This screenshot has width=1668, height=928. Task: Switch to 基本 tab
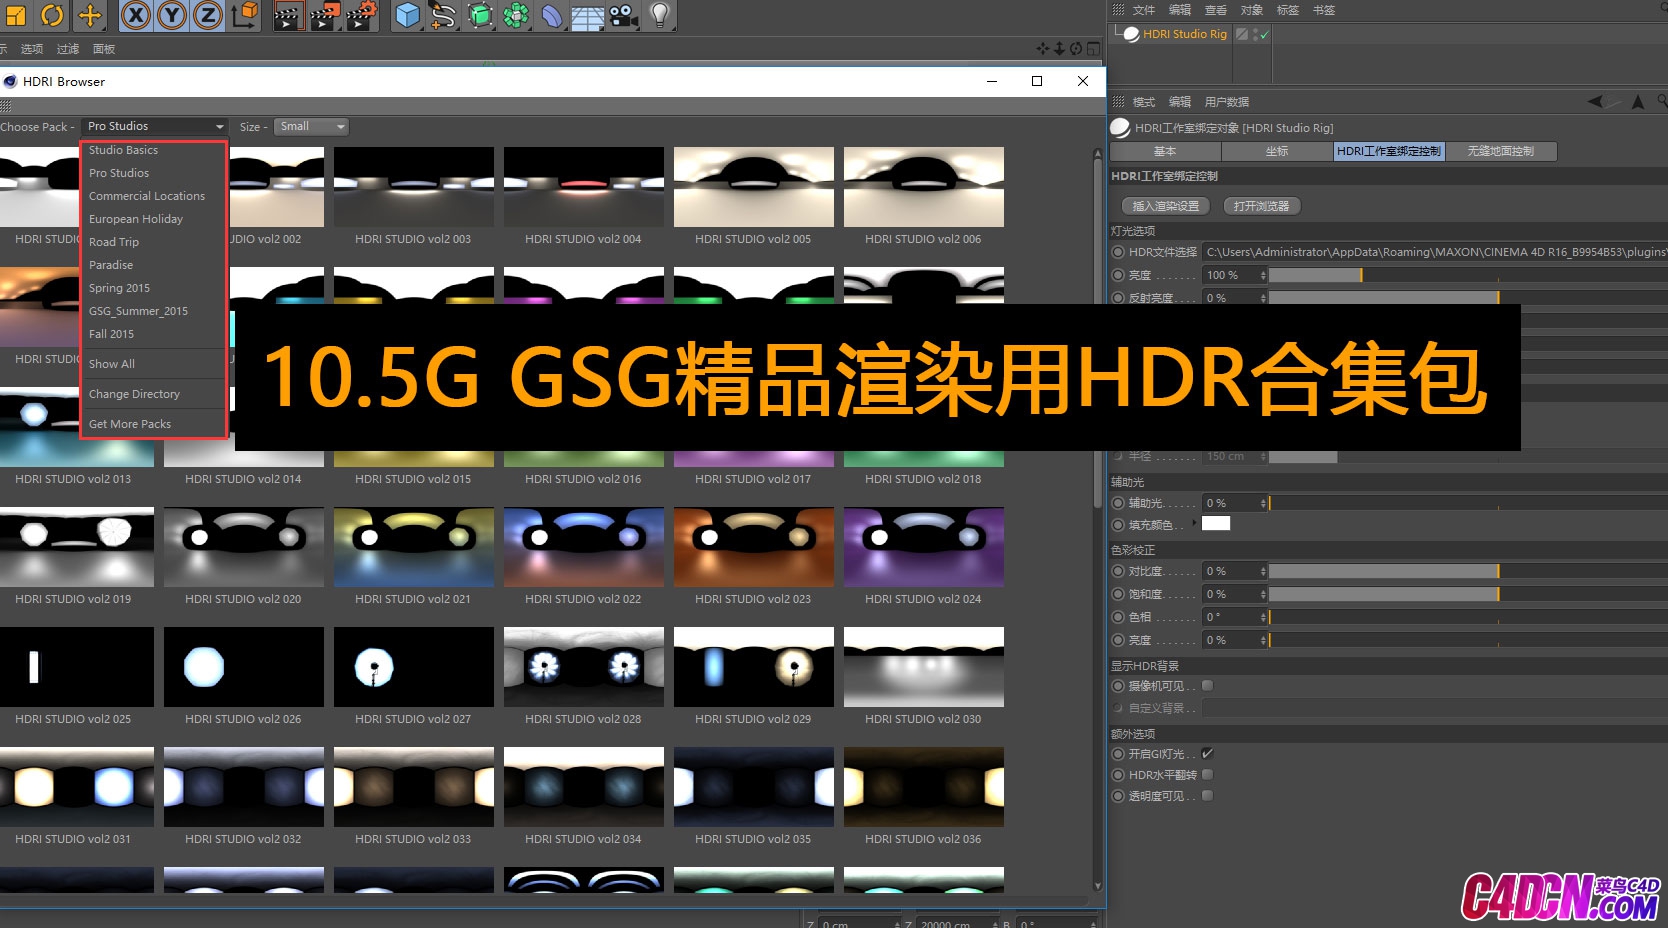coord(1165,151)
